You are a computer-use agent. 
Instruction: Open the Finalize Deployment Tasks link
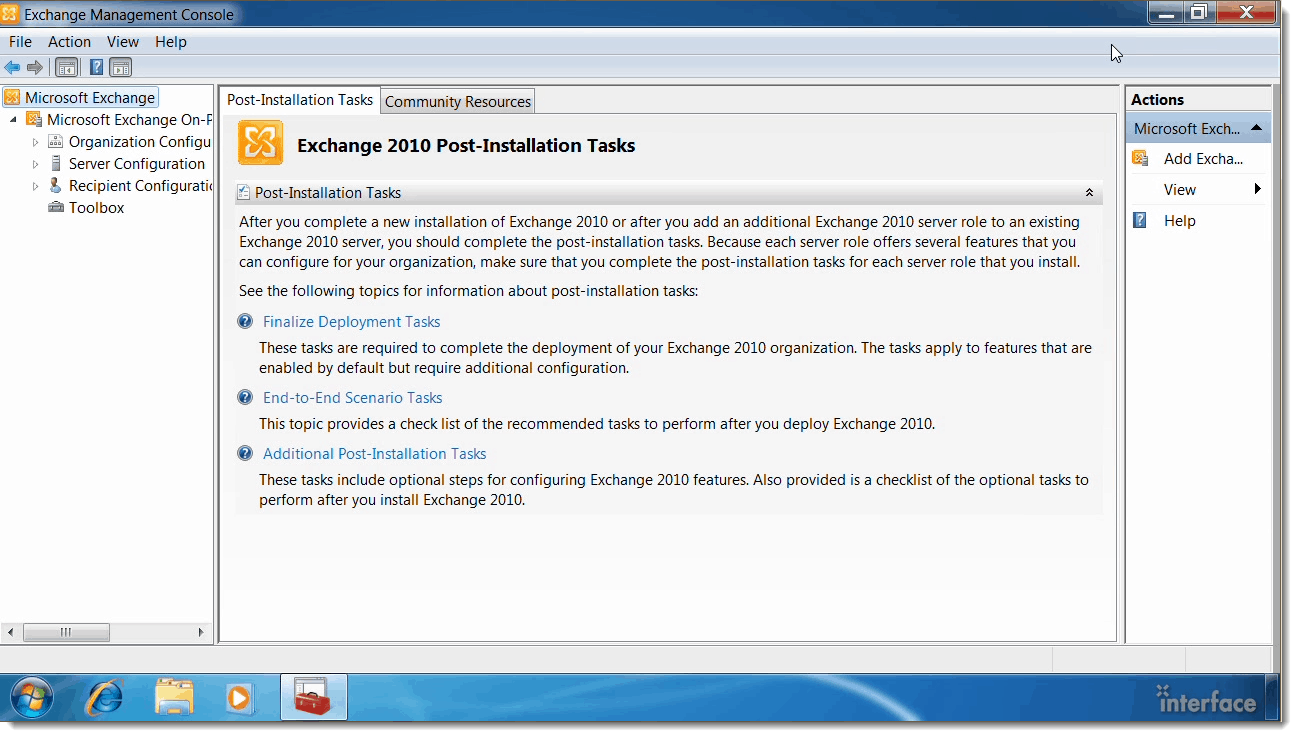(x=351, y=321)
